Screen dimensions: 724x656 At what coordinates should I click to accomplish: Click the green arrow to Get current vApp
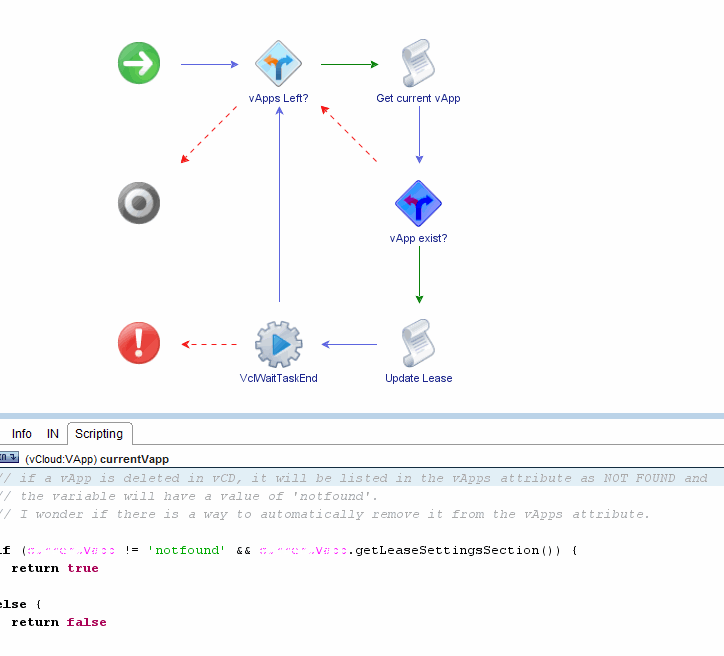coord(349,64)
